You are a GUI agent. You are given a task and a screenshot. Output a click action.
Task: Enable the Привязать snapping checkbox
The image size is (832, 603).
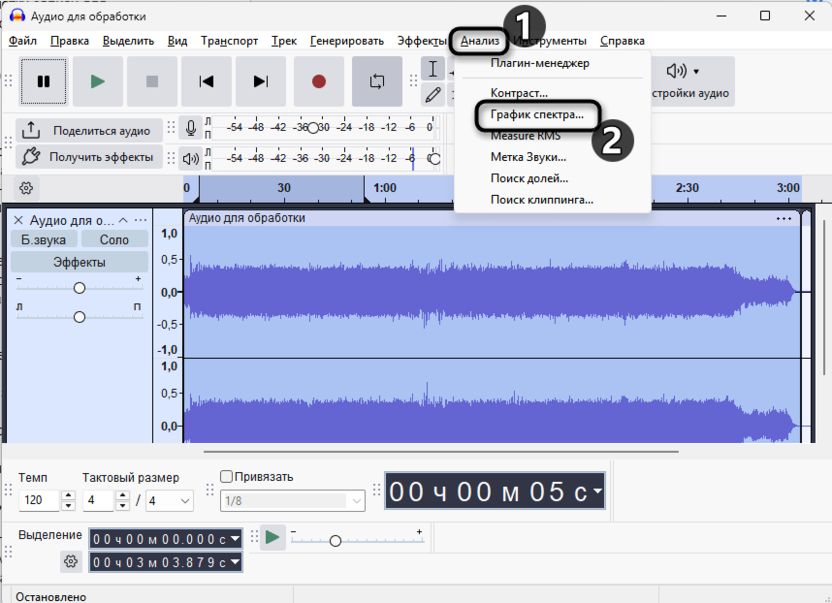pos(225,477)
